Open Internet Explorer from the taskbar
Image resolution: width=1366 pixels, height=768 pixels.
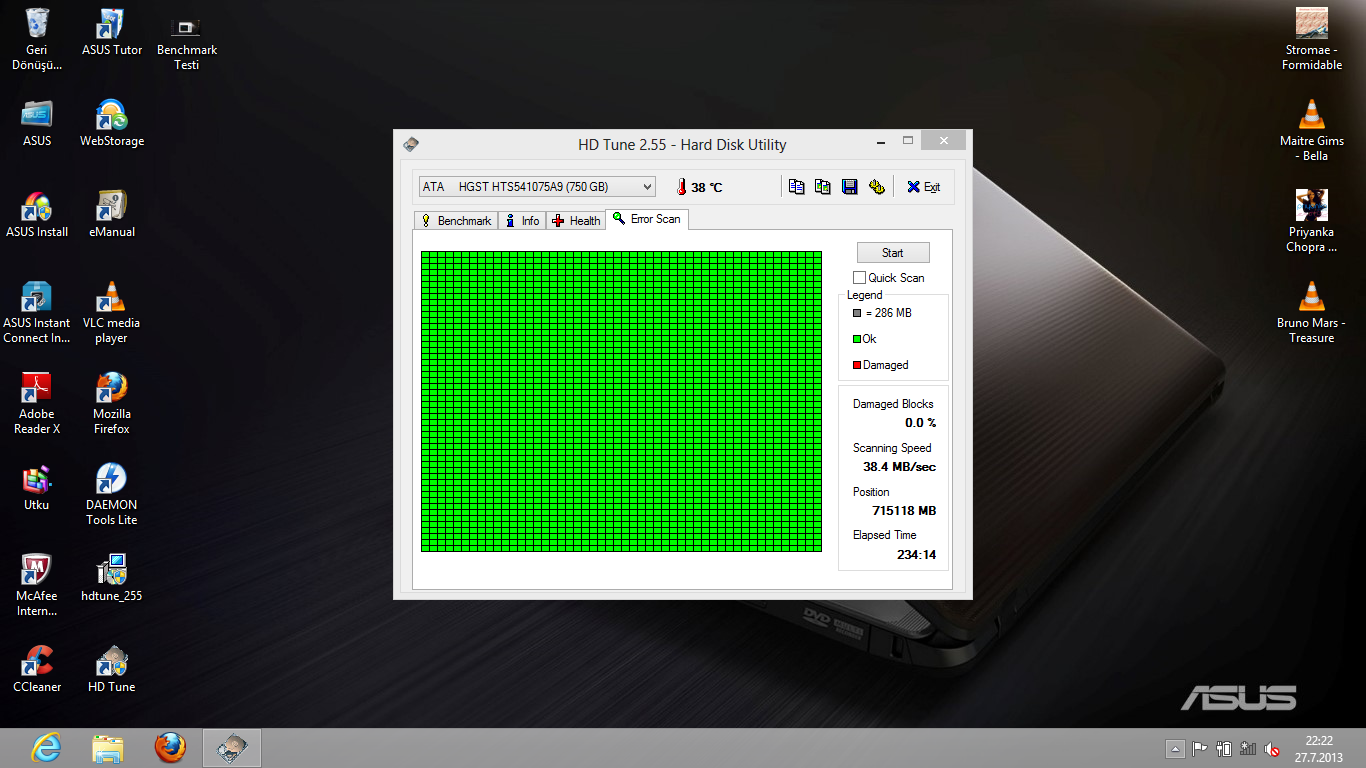coord(46,747)
